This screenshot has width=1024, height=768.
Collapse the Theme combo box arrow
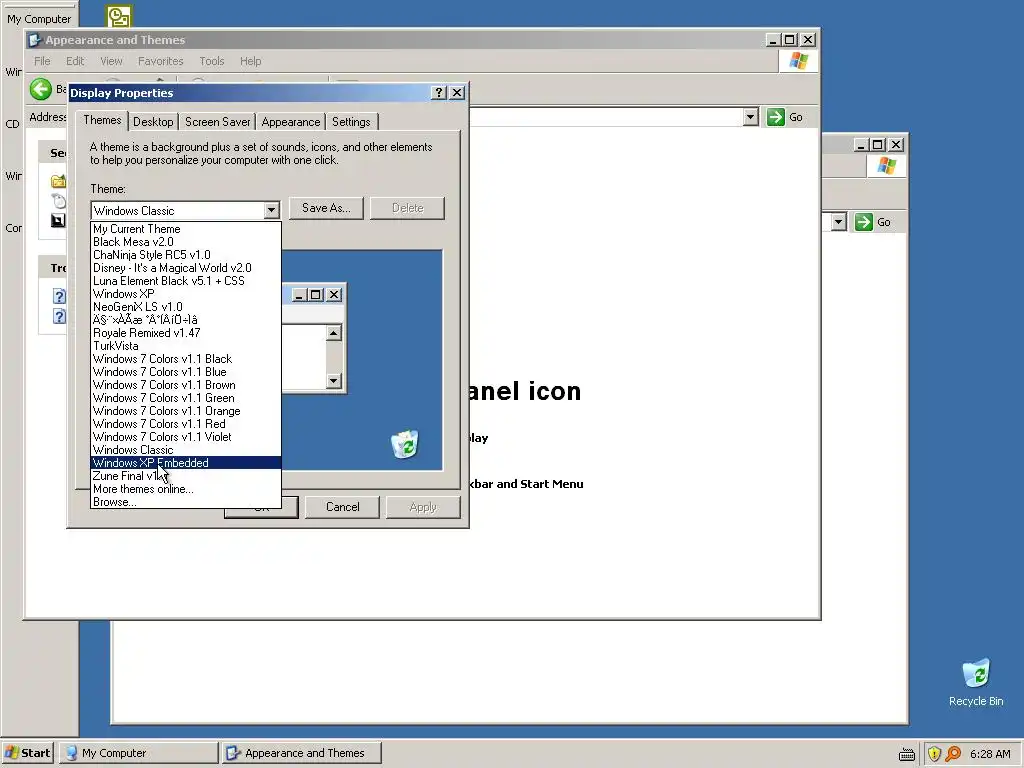coord(271,210)
